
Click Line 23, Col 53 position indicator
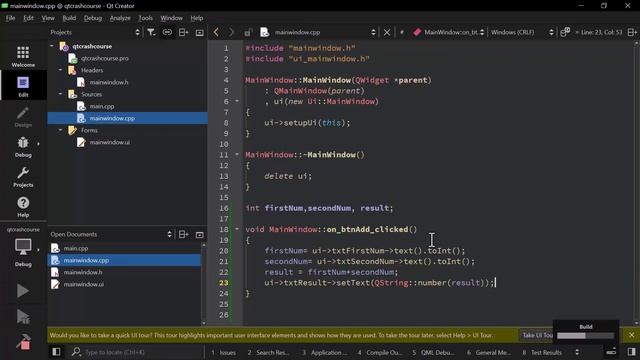coord(602,32)
